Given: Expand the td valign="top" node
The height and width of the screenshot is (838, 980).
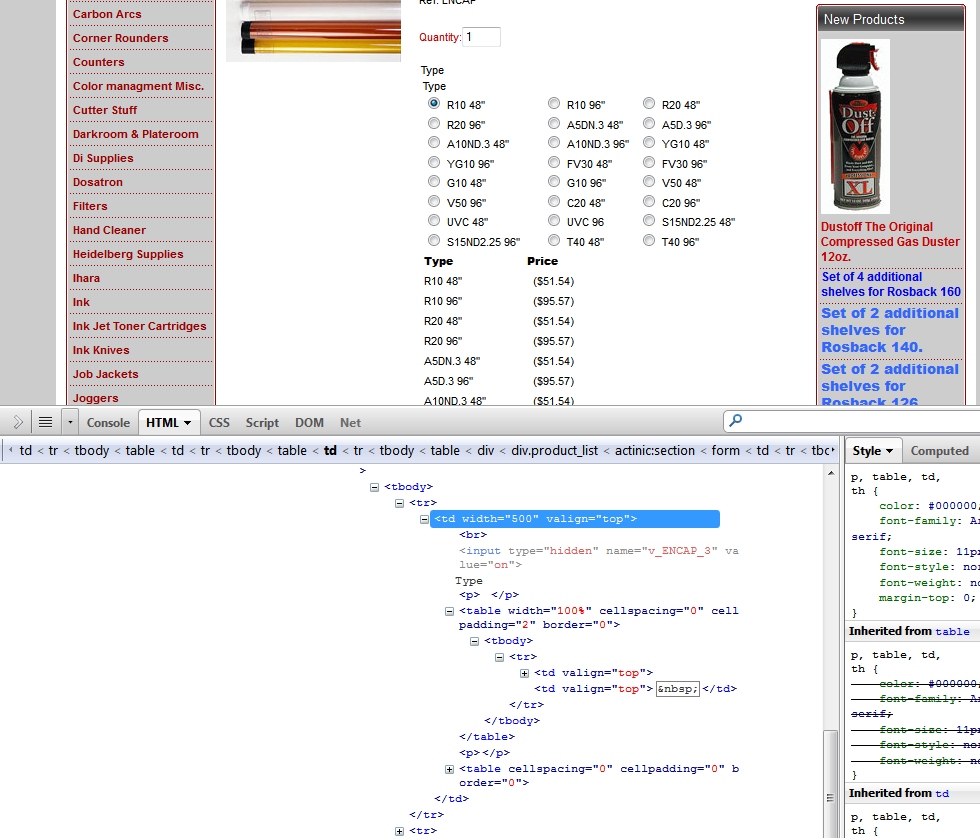Looking at the screenshot, I should point(525,673).
